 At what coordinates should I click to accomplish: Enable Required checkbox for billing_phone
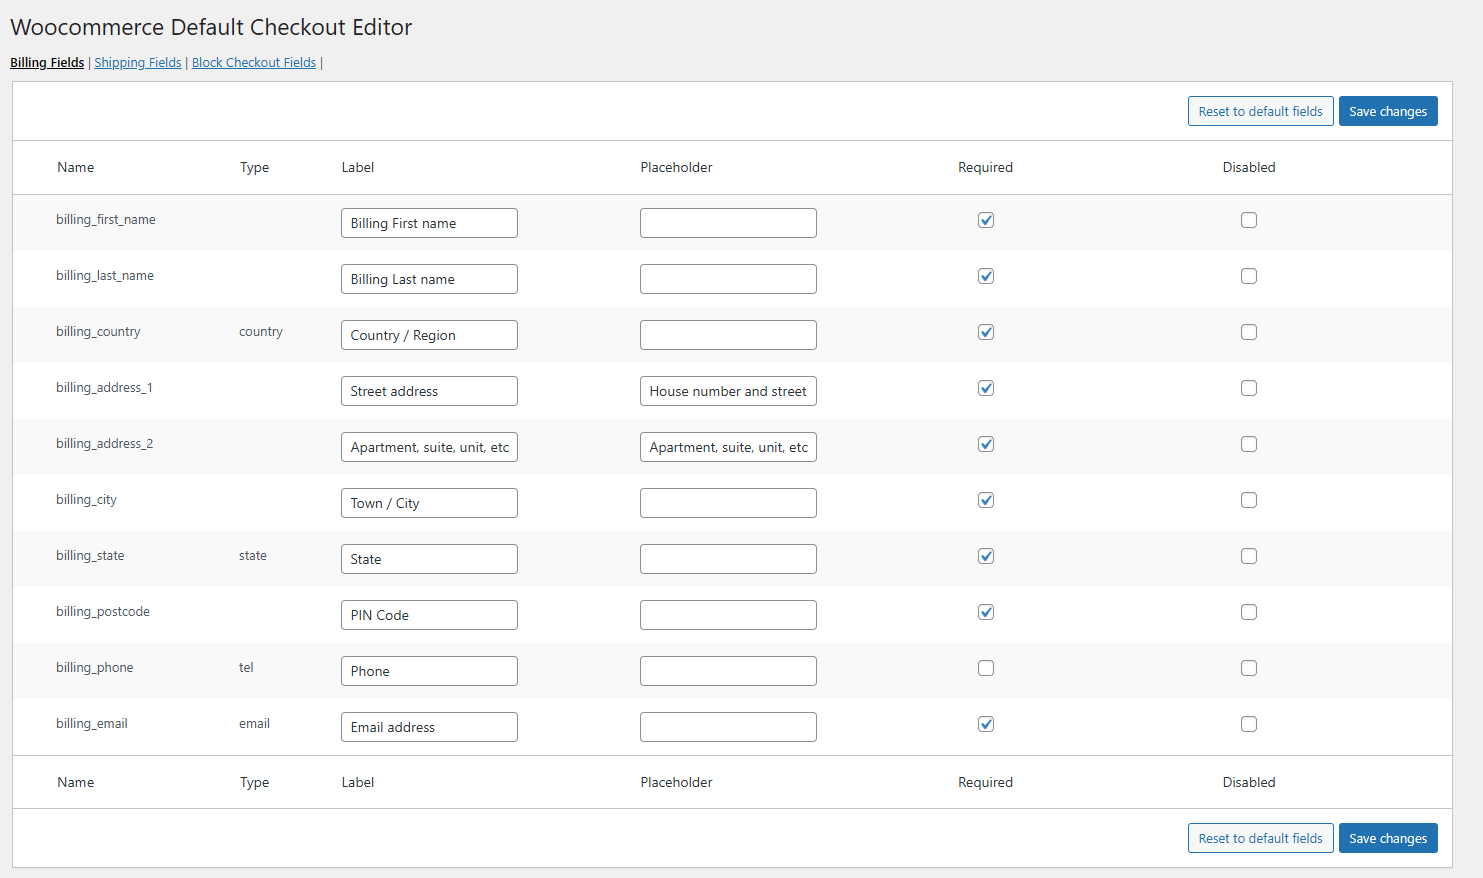point(986,668)
